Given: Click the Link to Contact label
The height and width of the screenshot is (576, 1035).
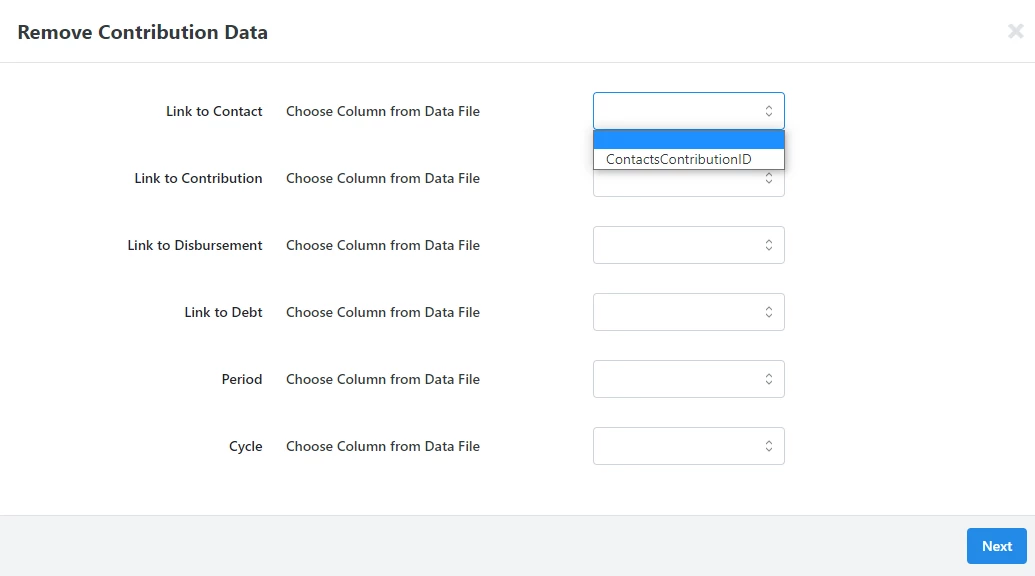Looking at the screenshot, I should (x=214, y=111).
